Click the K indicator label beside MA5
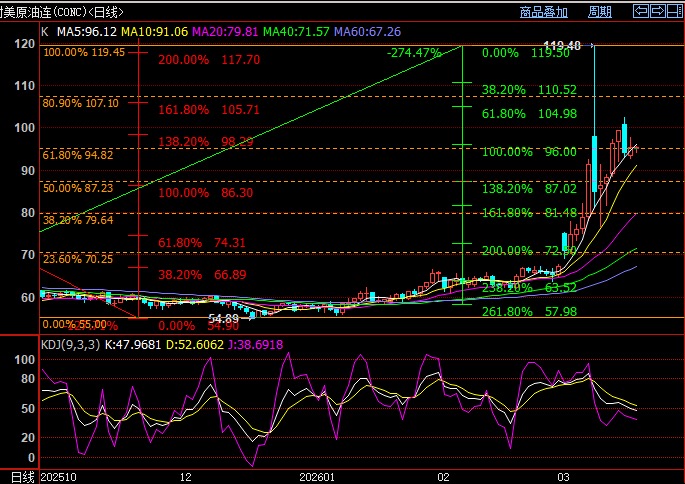The image size is (685, 484). tap(44, 31)
